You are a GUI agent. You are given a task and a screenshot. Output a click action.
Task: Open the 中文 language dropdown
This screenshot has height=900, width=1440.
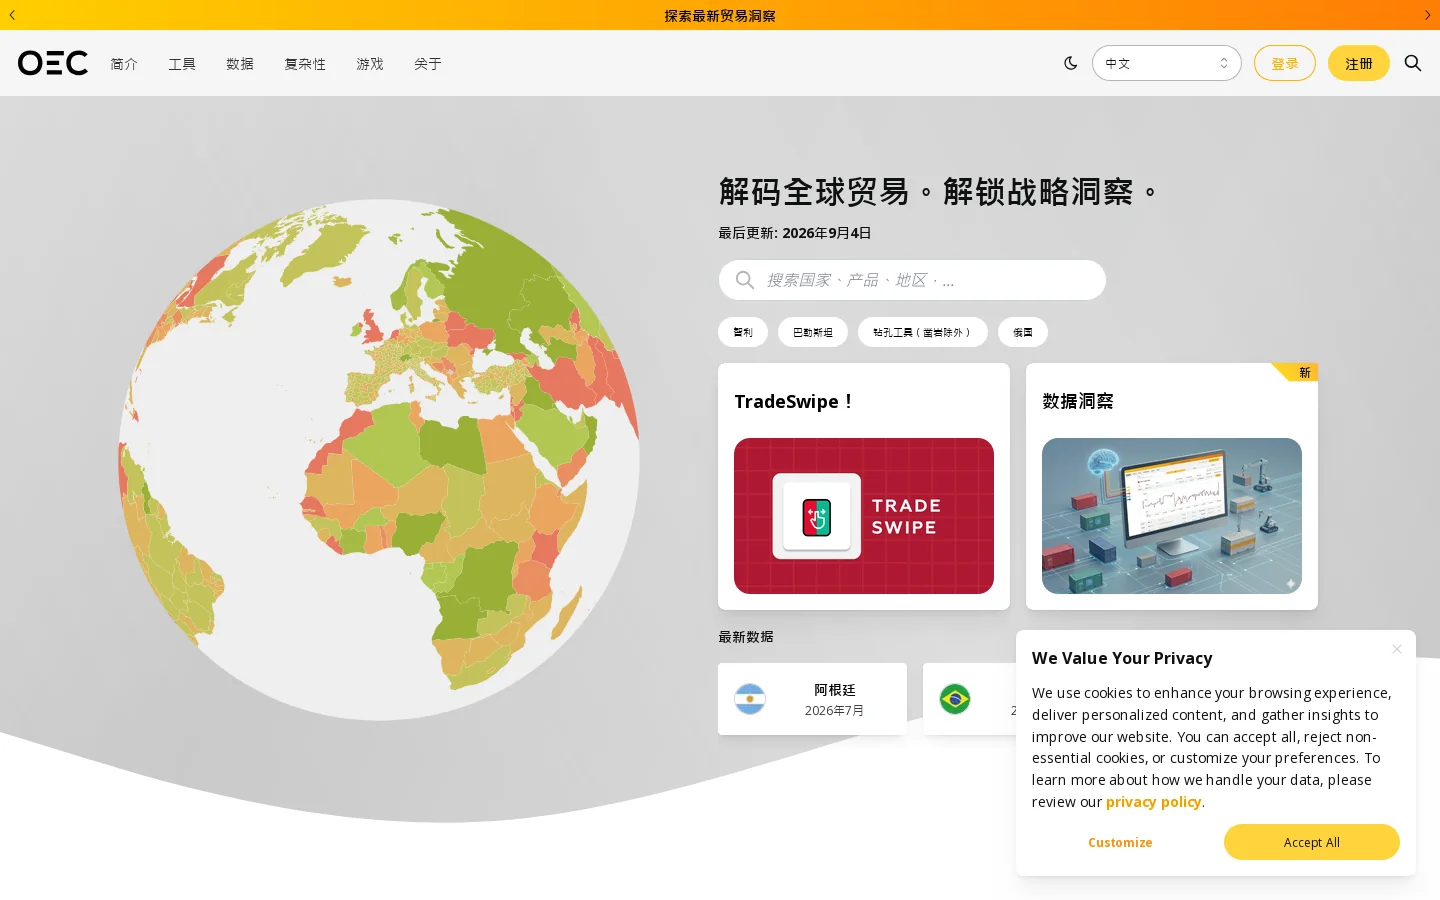tap(1166, 63)
